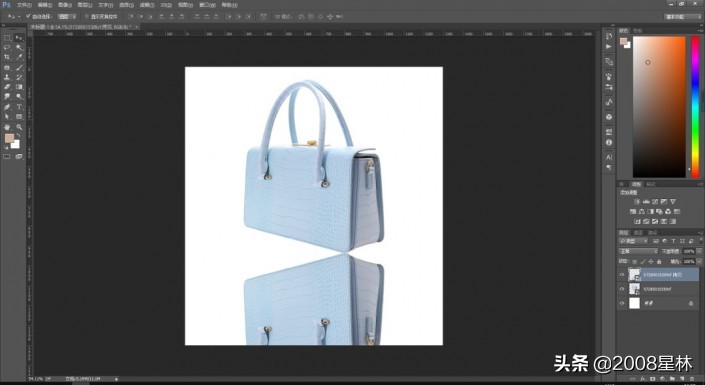Toggle lock position icon in Layers panel
This screenshot has height=385, width=705.
pos(651,261)
